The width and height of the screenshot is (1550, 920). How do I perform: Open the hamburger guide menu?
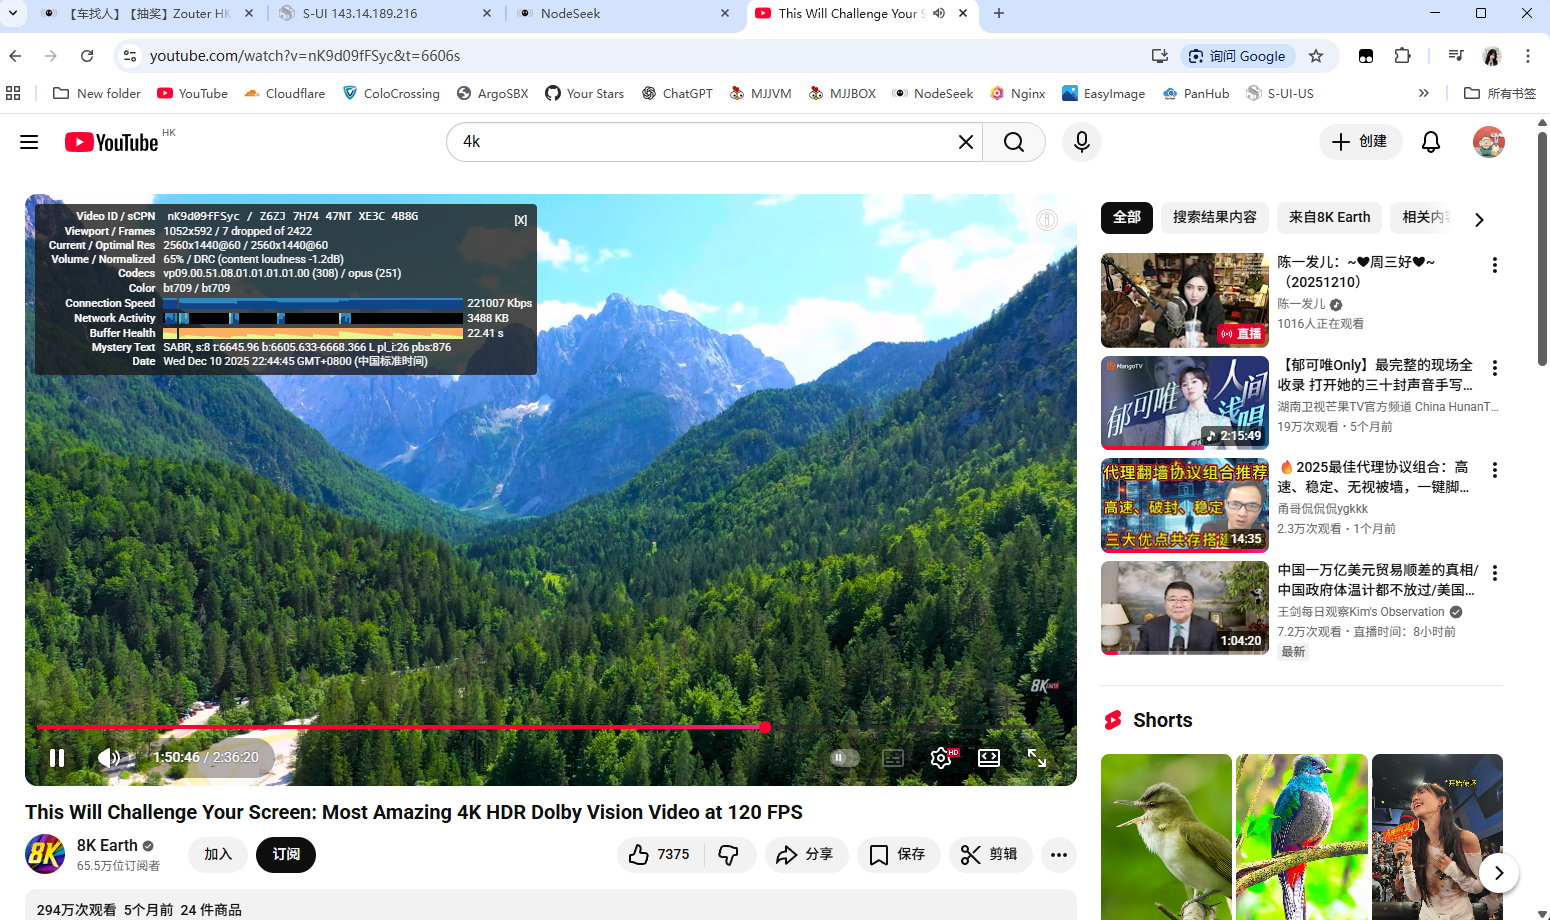(29, 142)
